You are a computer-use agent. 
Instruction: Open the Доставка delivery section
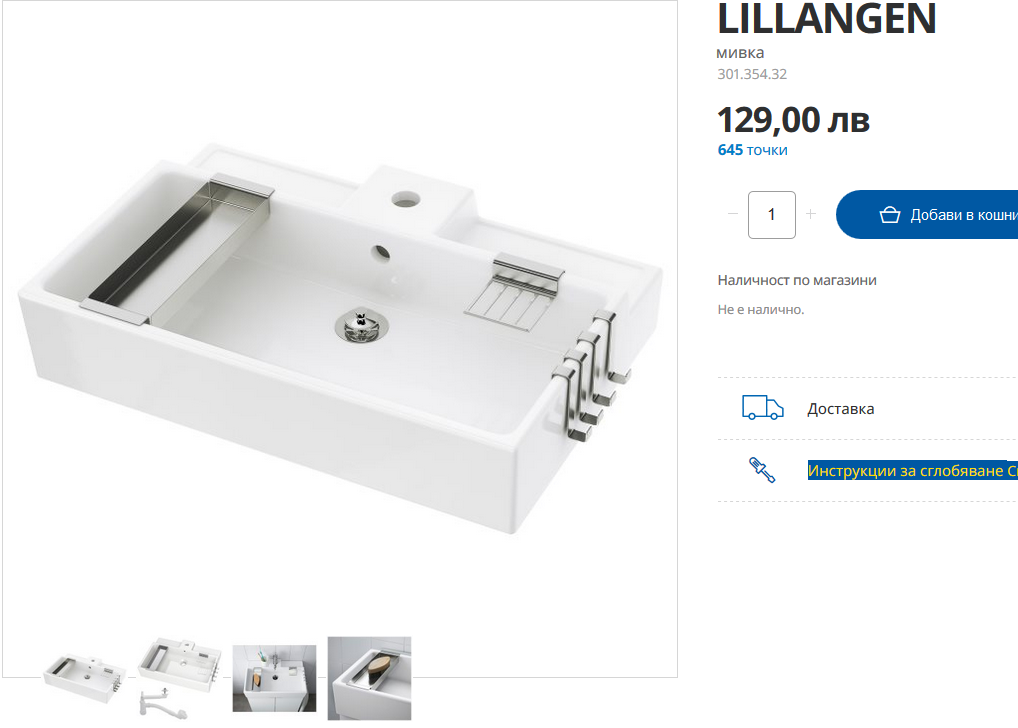(x=840, y=408)
